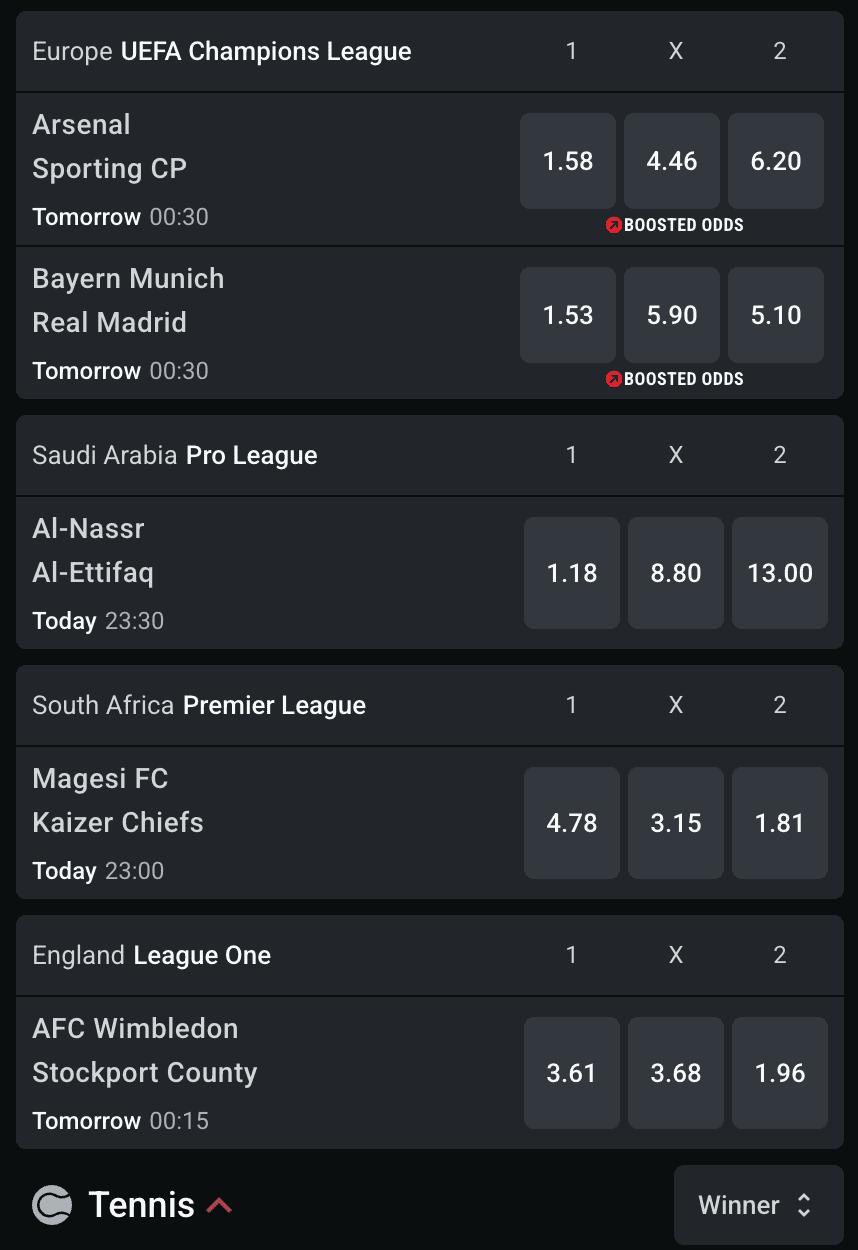This screenshot has height=1250, width=858.
Task: Bet on Sporting CP win at 6.20
Action: click(x=776, y=161)
